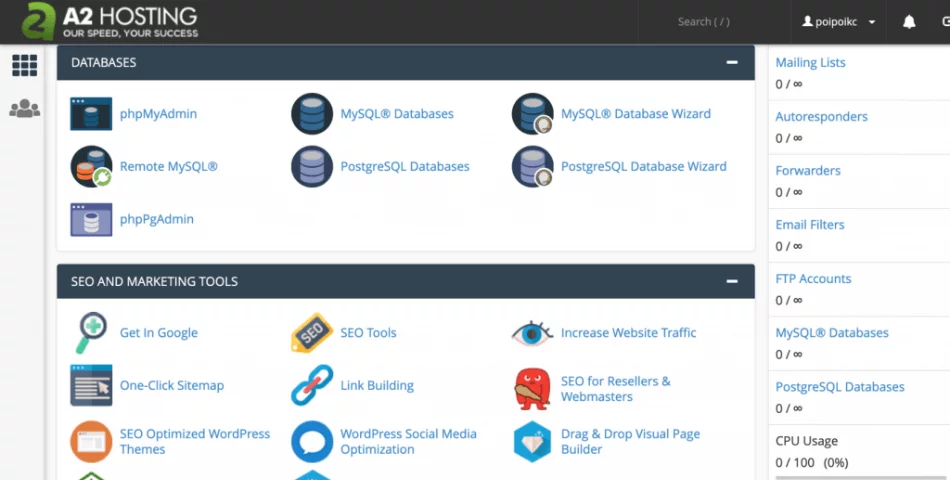
Task: Click the CPU Usage progress bar
Action: pyautogui.click(x=863, y=478)
